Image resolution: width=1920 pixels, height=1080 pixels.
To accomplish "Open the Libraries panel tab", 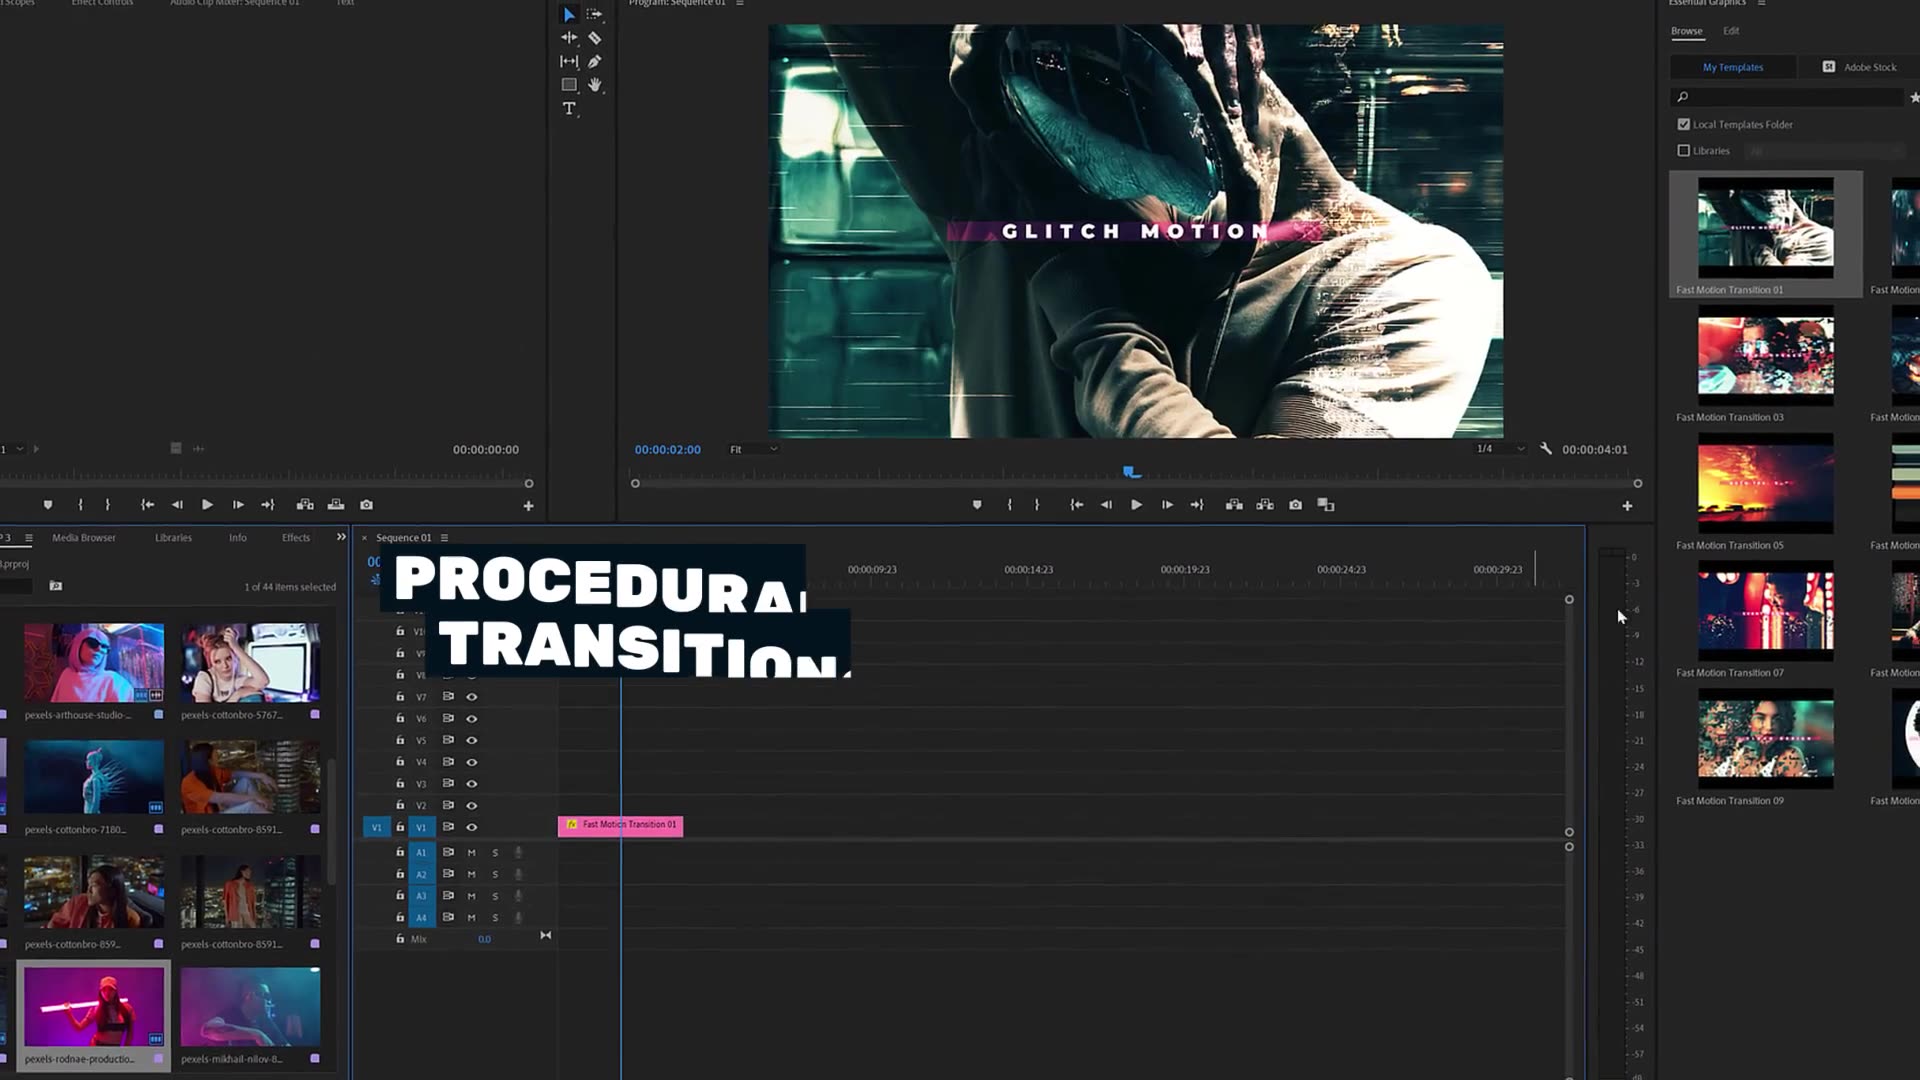I will (x=173, y=538).
